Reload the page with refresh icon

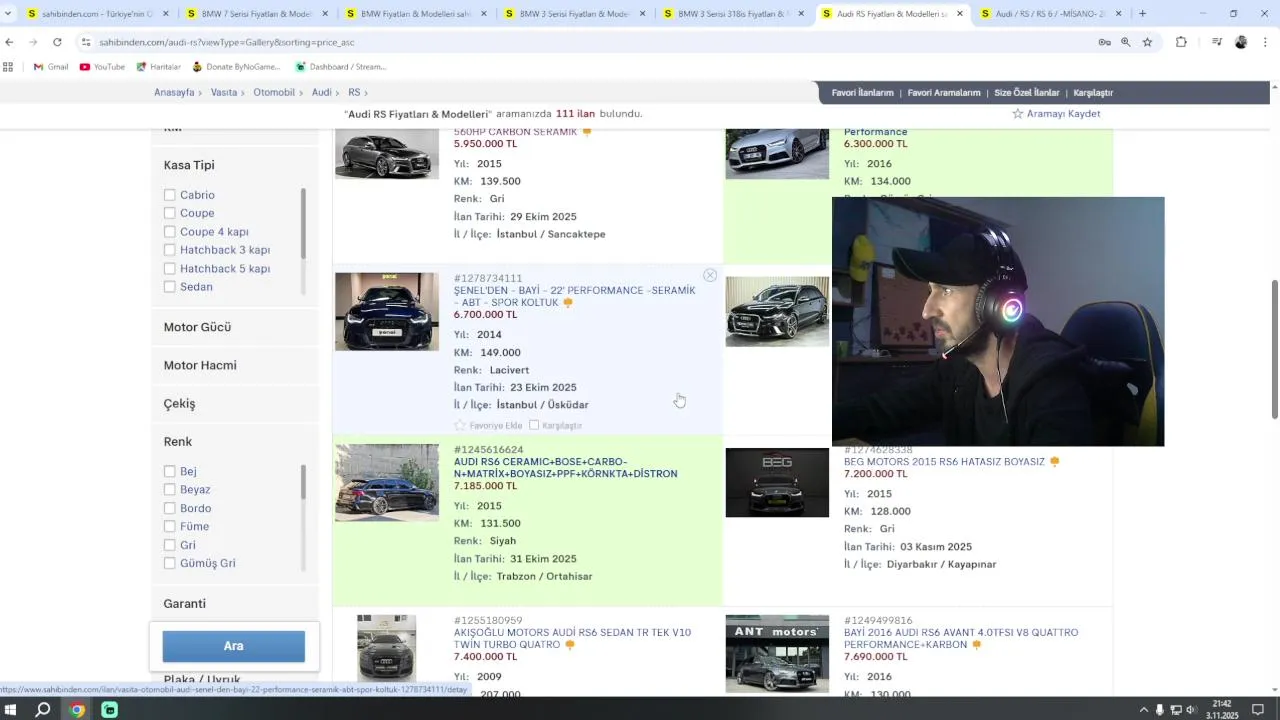[57, 42]
